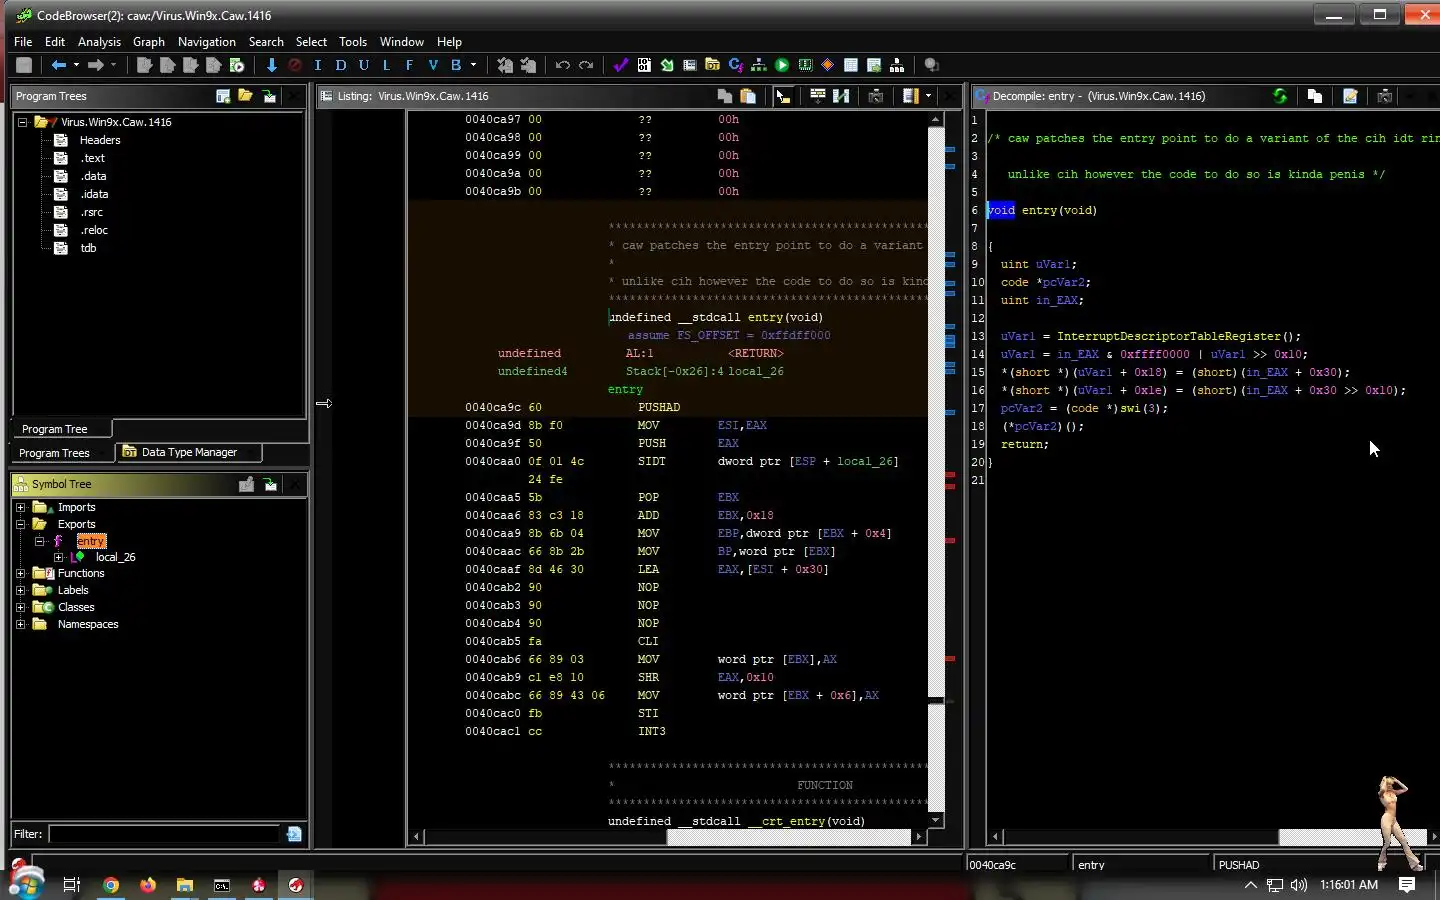
Task: Switch to the Data Type Manager tab
Action: (x=189, y=452)
